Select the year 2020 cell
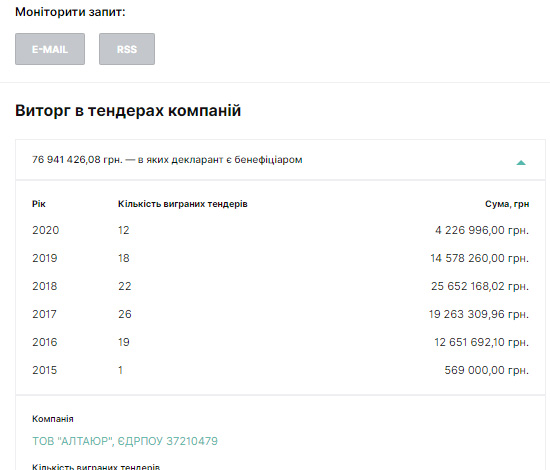 pyautogui.click(x=46, y=230)
